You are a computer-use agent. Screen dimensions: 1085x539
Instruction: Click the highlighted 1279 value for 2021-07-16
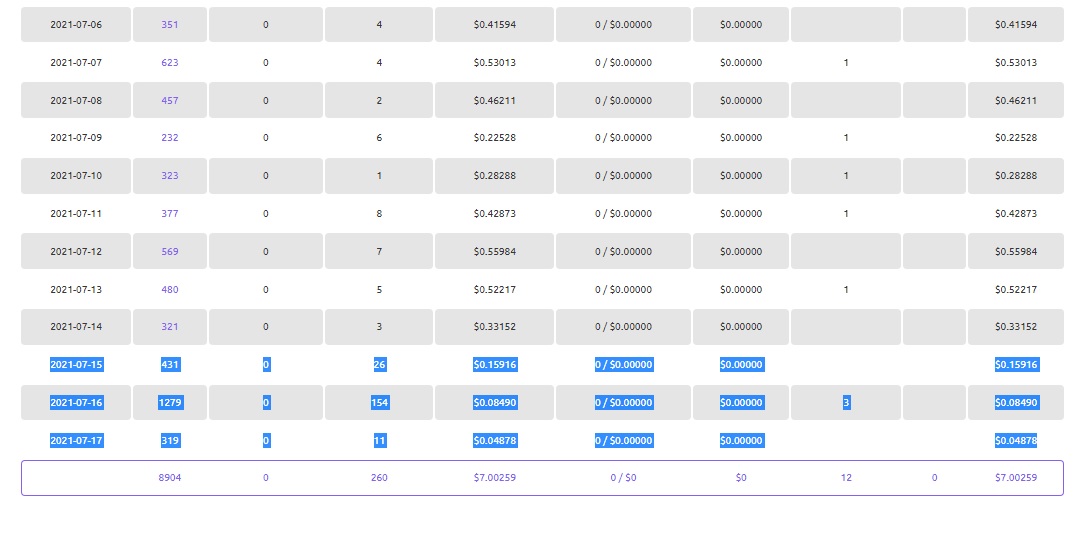(x=170, y=402)
